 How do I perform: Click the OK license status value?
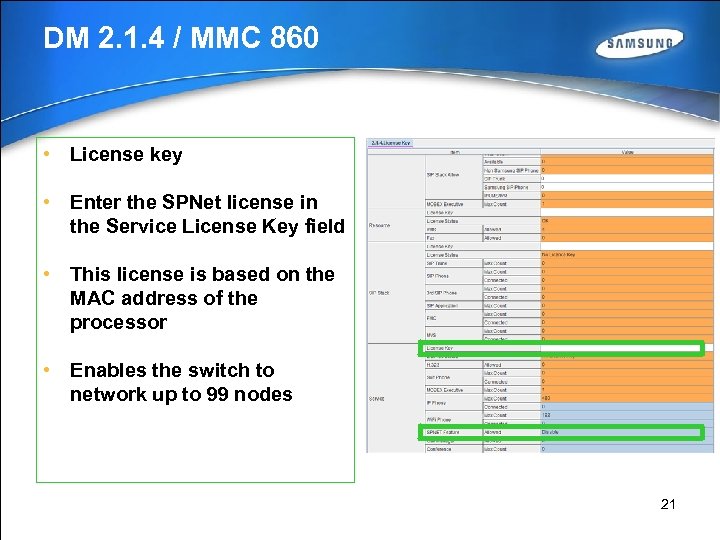(x=627, y=221)
